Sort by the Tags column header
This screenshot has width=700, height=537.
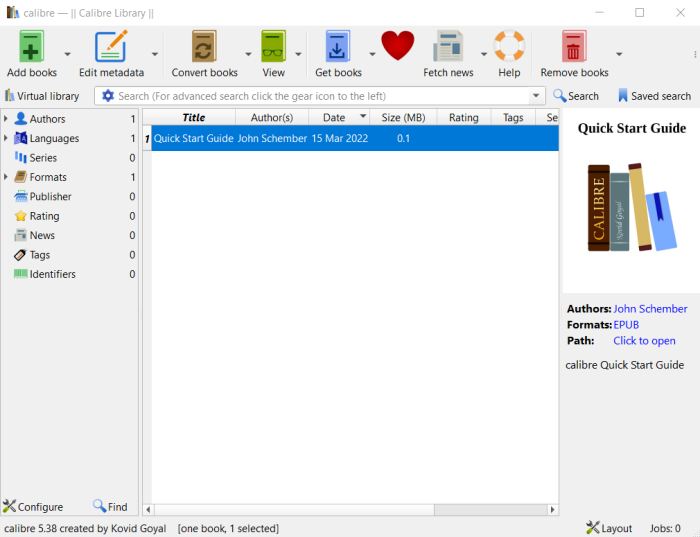click(x=513, y=117)
